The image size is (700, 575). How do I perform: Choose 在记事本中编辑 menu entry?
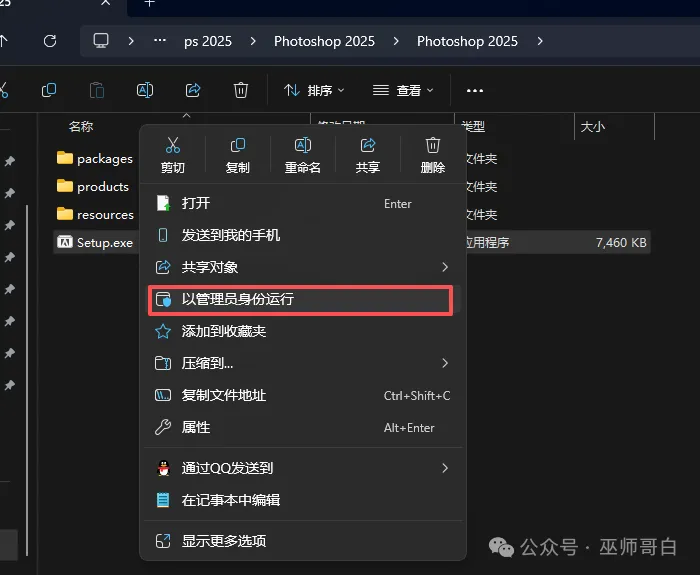point(302,500)
